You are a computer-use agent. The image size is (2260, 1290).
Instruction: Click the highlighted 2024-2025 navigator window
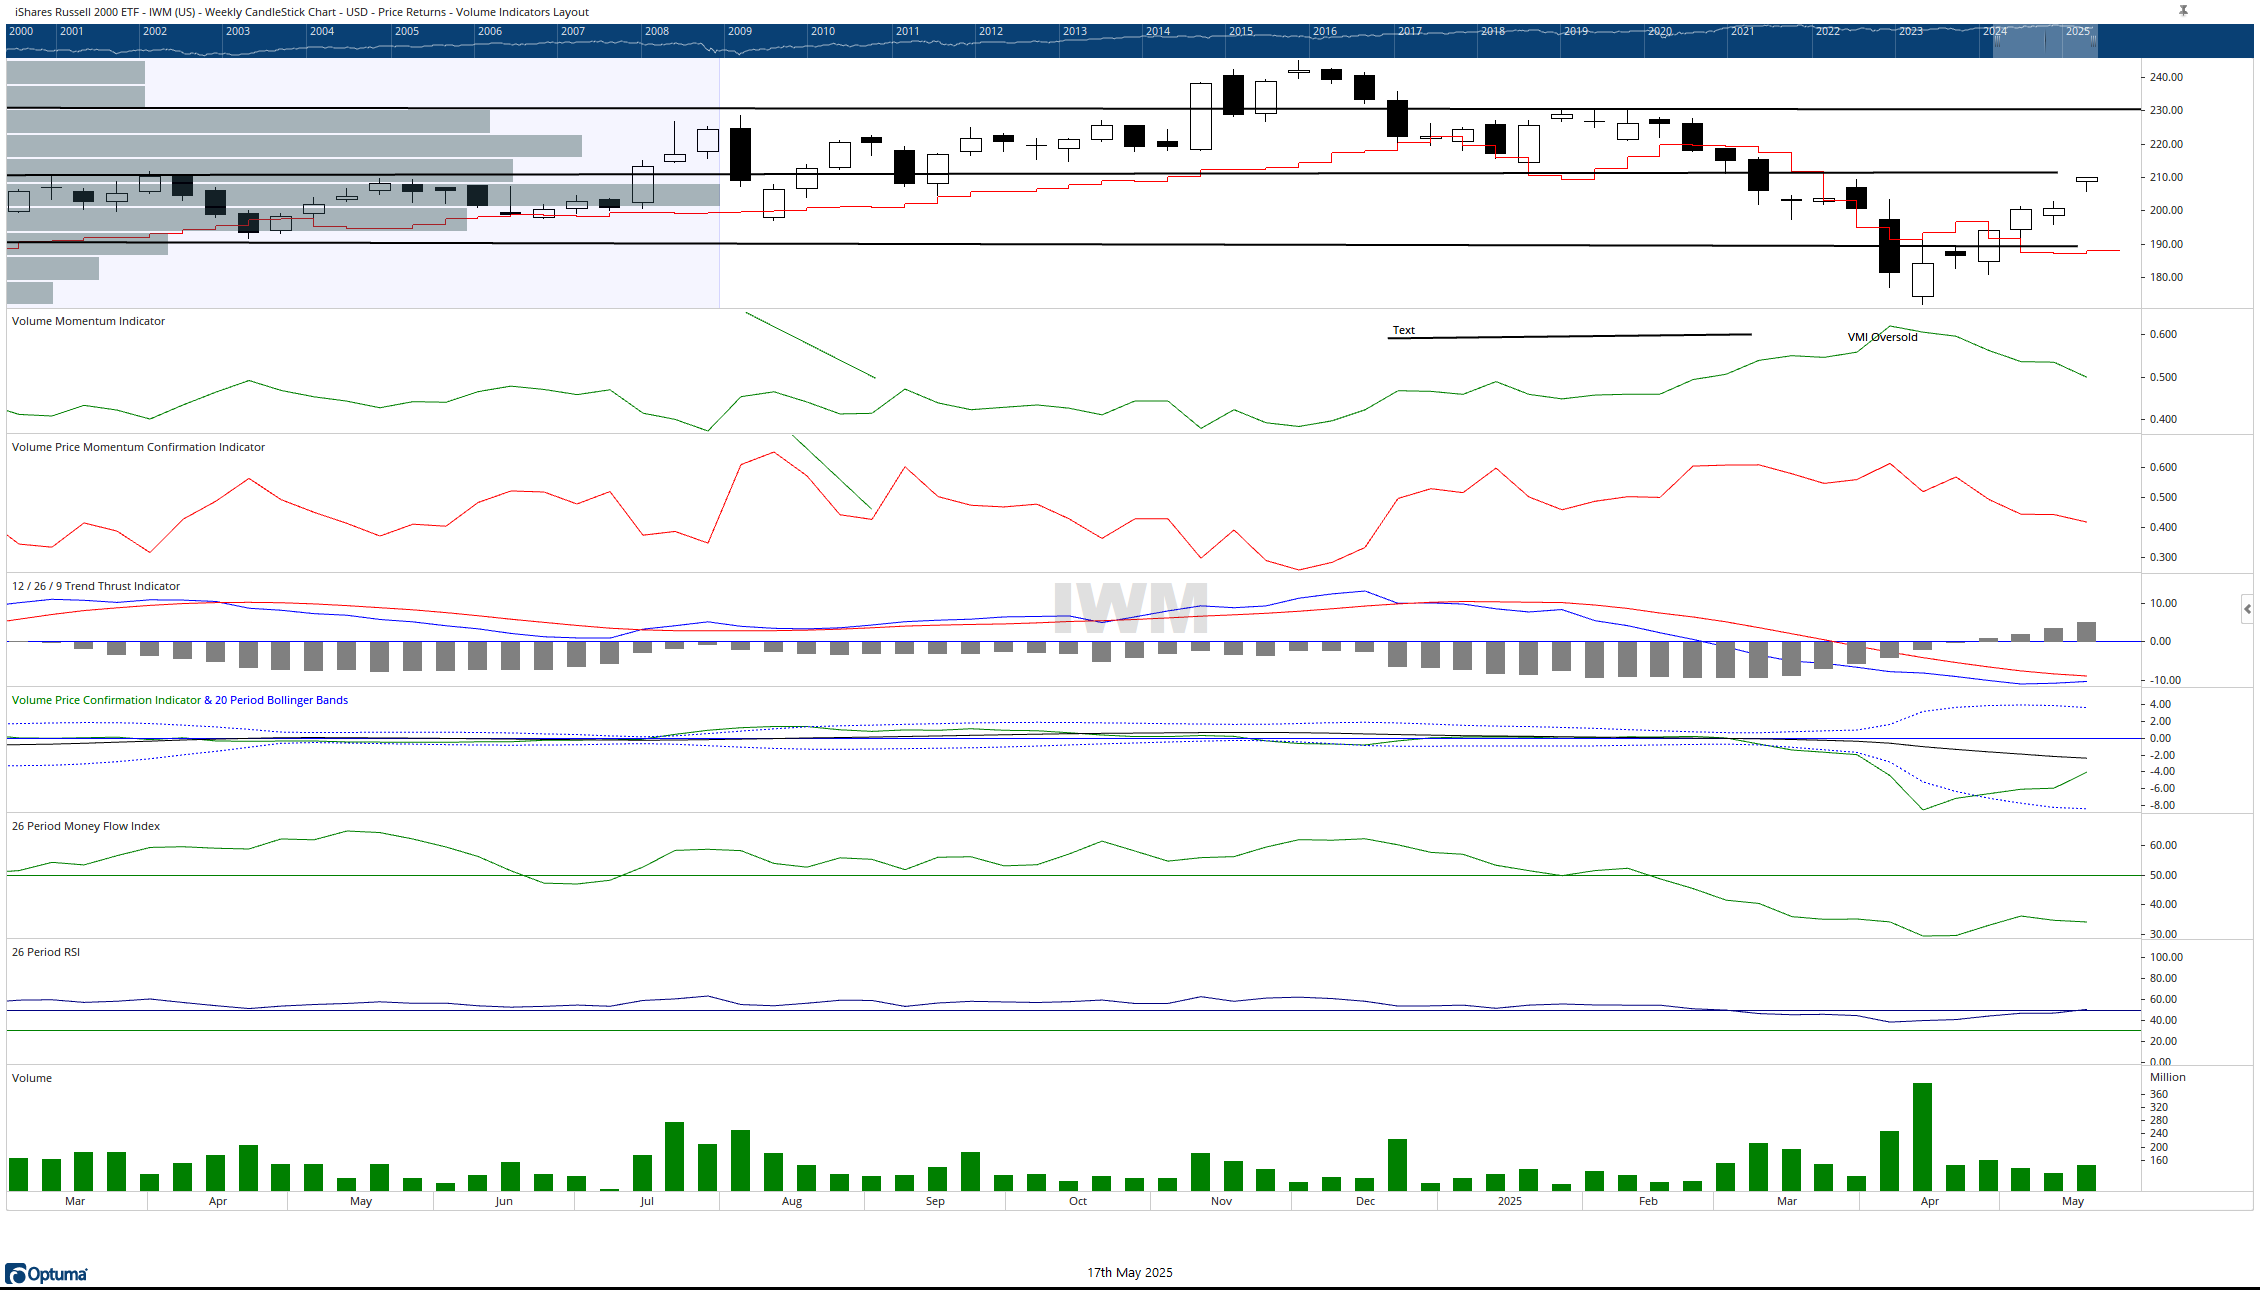click(2045, 41)
